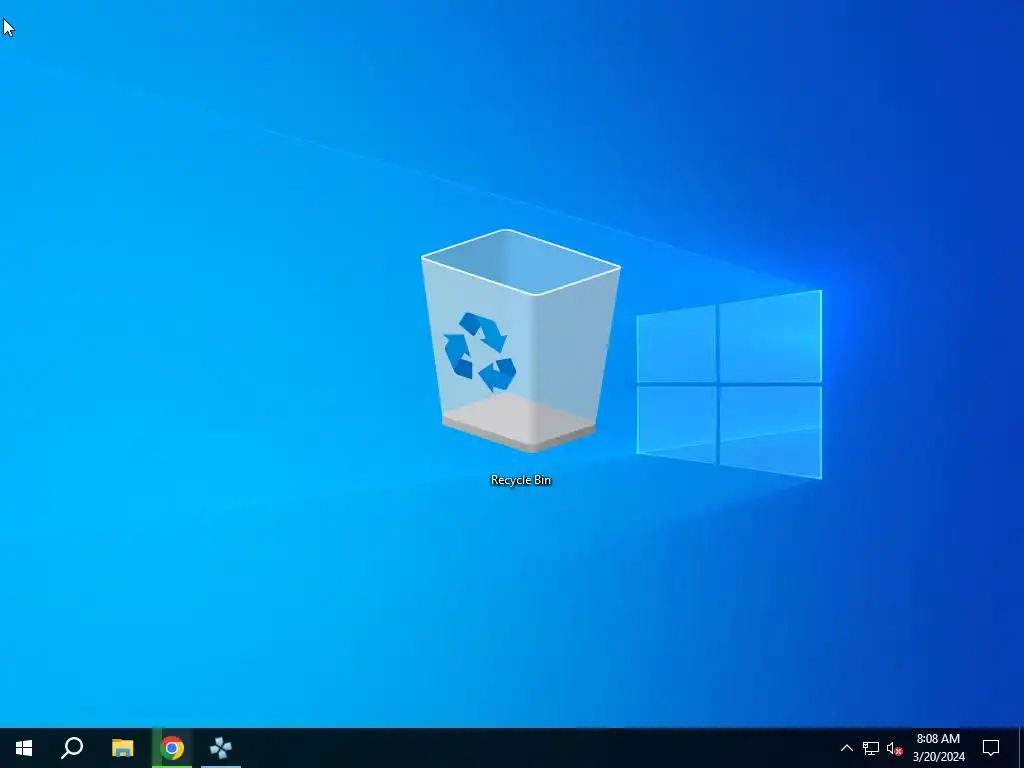The image size is (1024, 768).
Task: Click Show desktop sliver at taskbar end
Action: [1021, 748]
